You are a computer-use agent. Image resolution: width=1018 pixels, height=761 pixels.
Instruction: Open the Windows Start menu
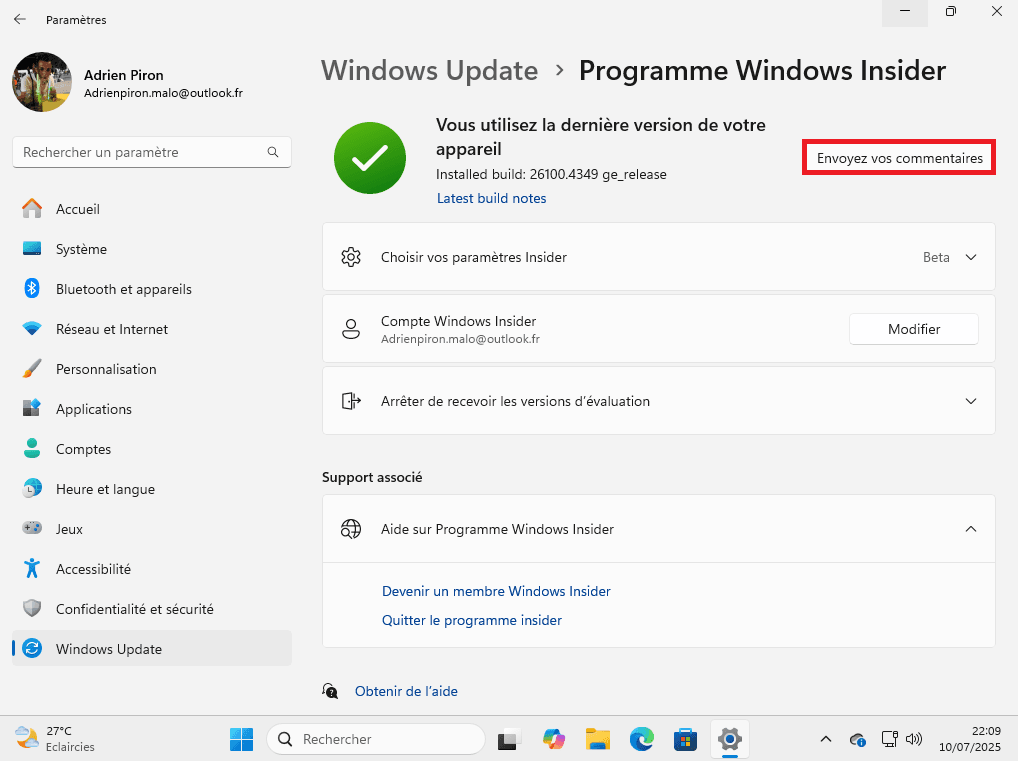click(242, 739)
